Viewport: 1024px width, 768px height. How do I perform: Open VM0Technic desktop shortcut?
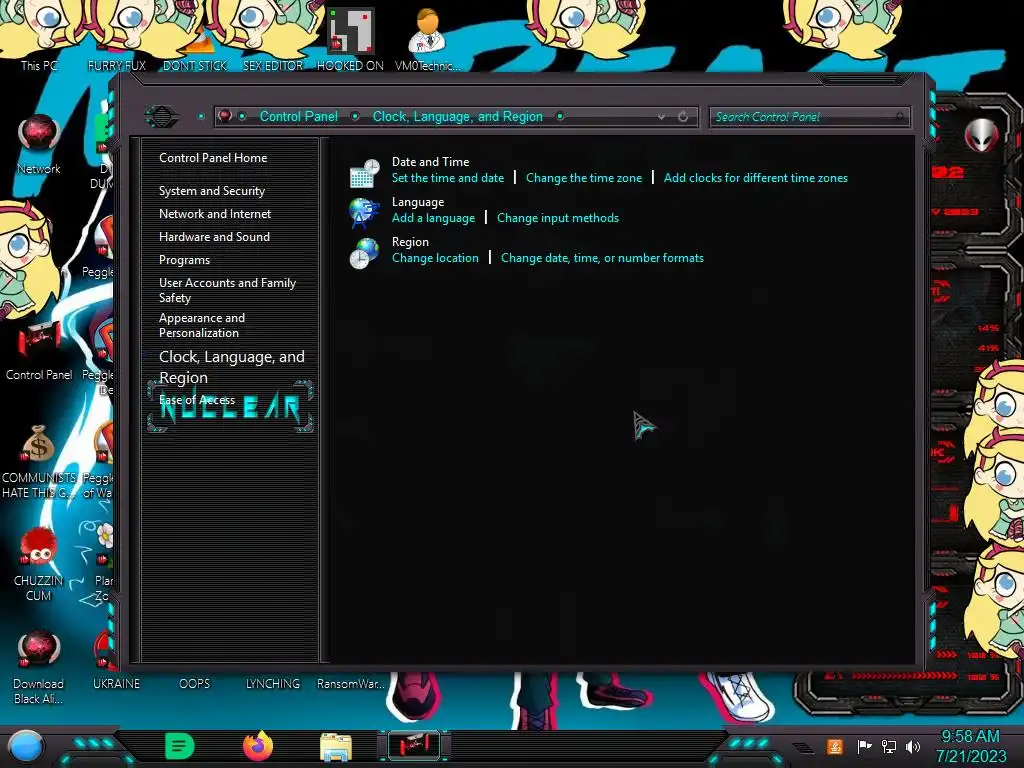(x=428, y=39)
